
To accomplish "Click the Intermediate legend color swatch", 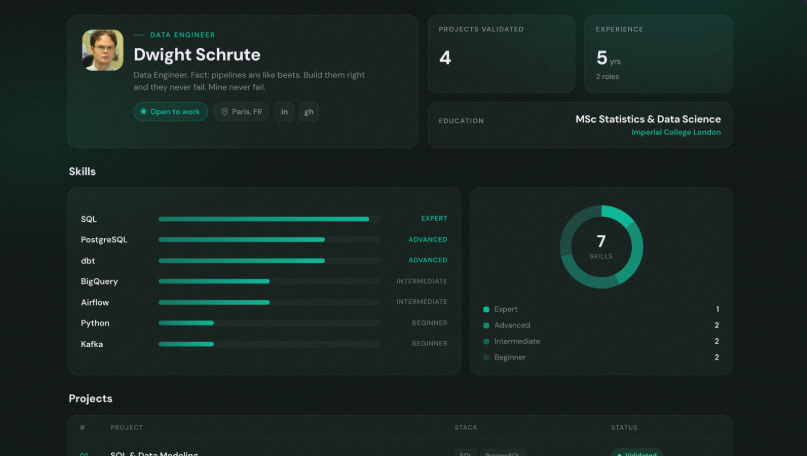I will click(x=486, y=341).
